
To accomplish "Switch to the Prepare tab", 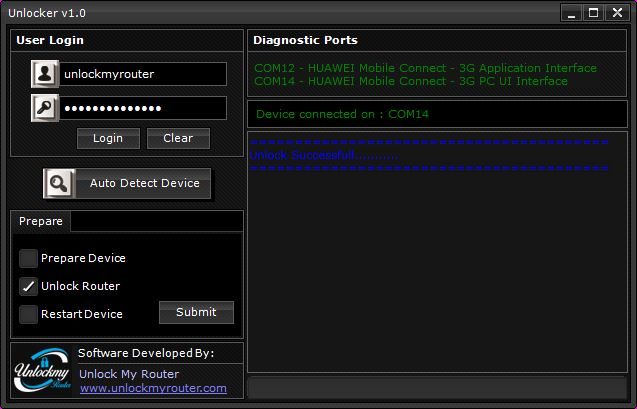I will pos(41,221).
